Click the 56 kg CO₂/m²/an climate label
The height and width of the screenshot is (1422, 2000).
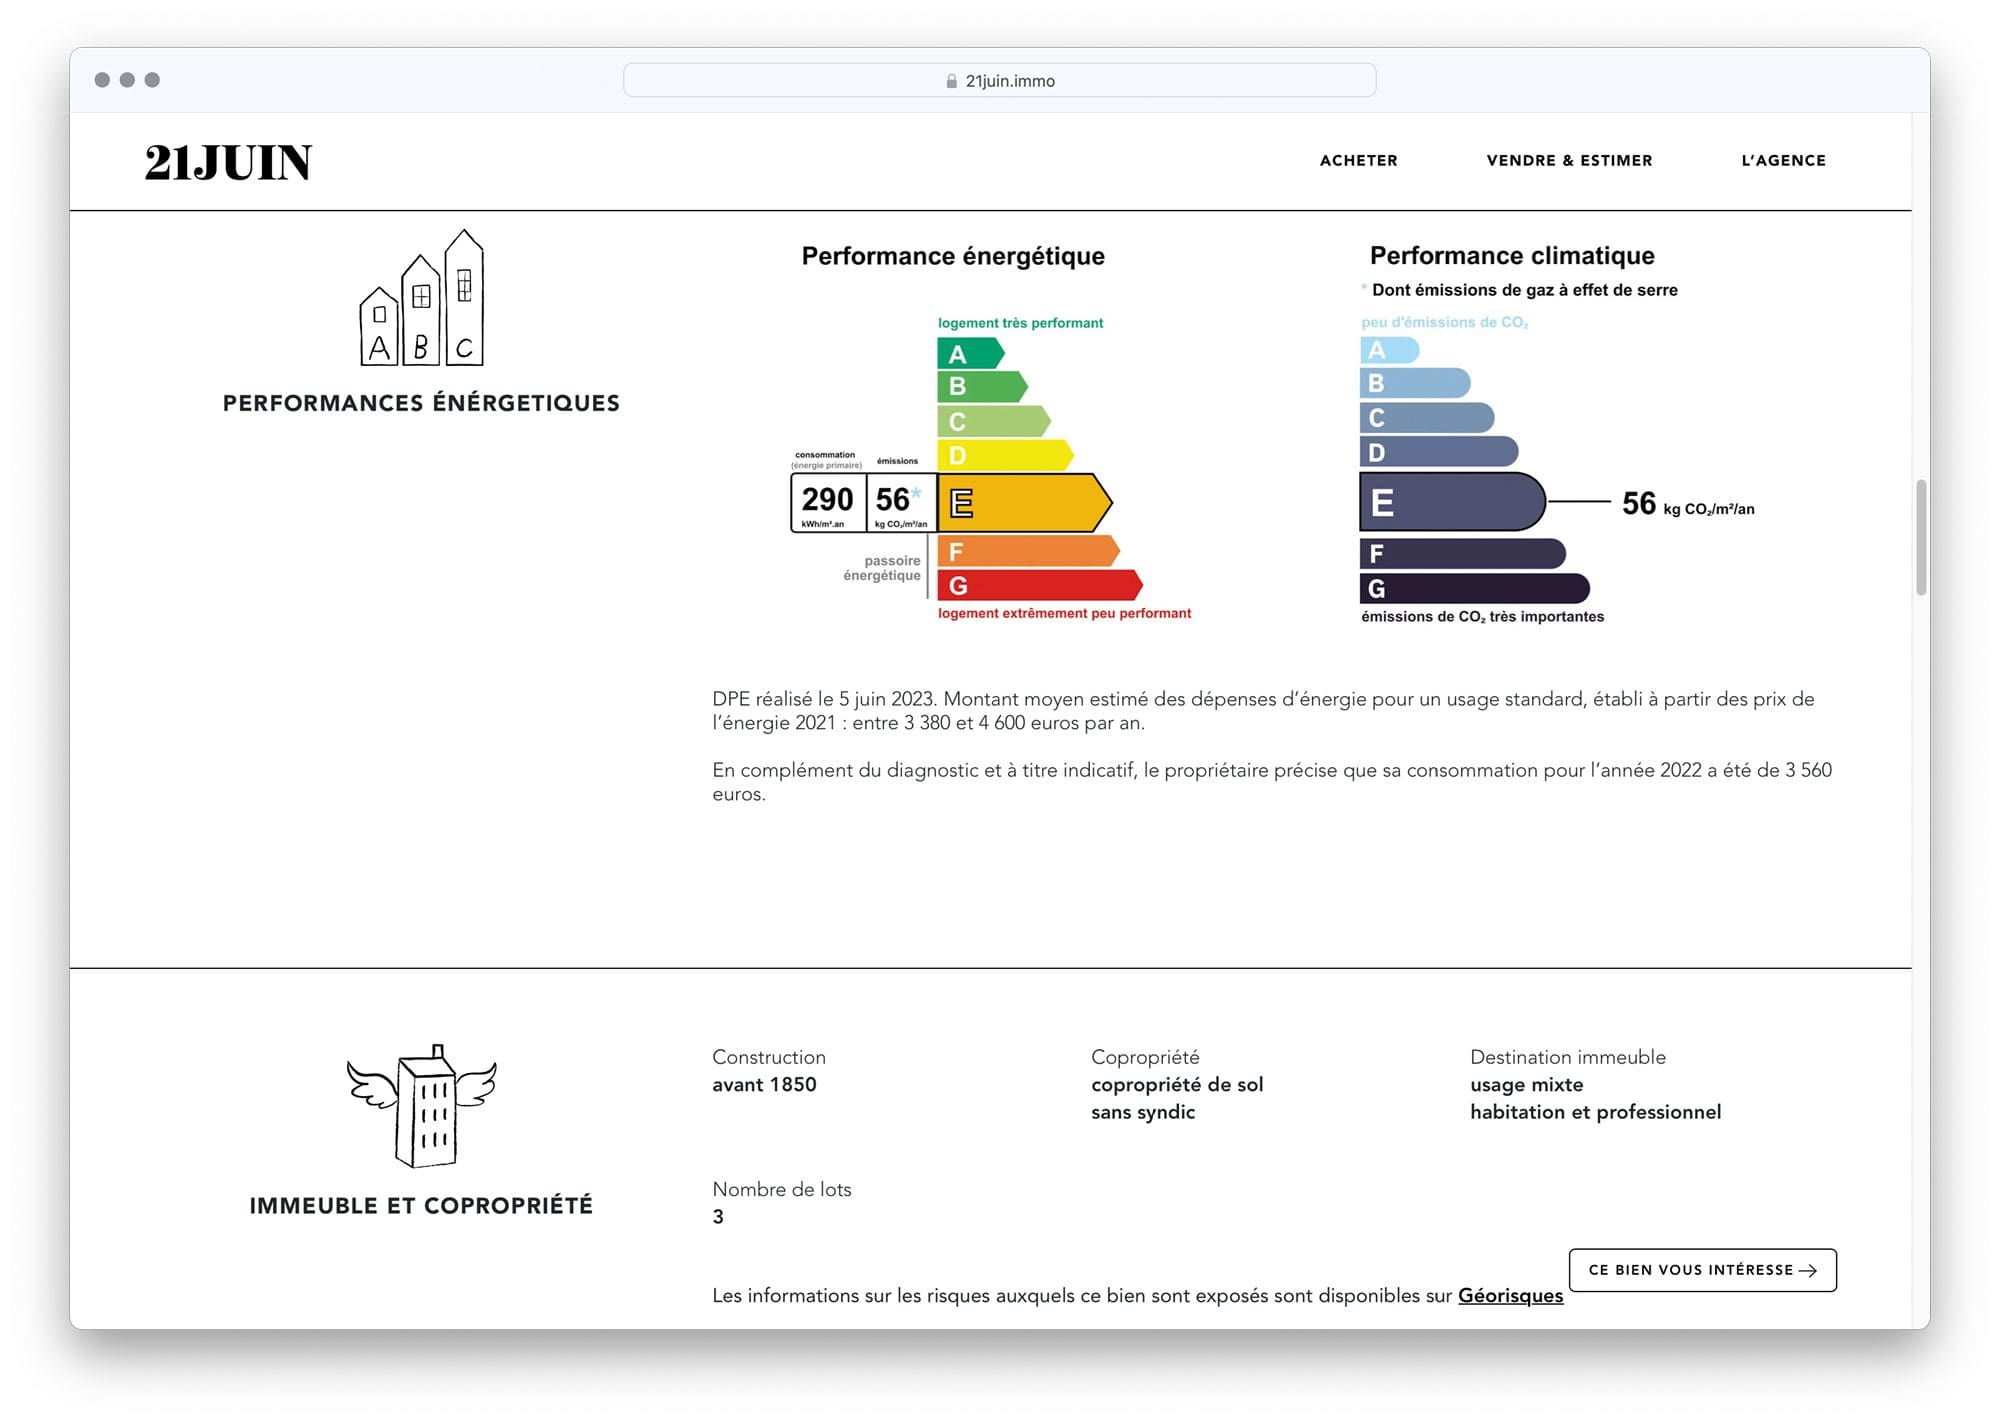coord(1688,503)
